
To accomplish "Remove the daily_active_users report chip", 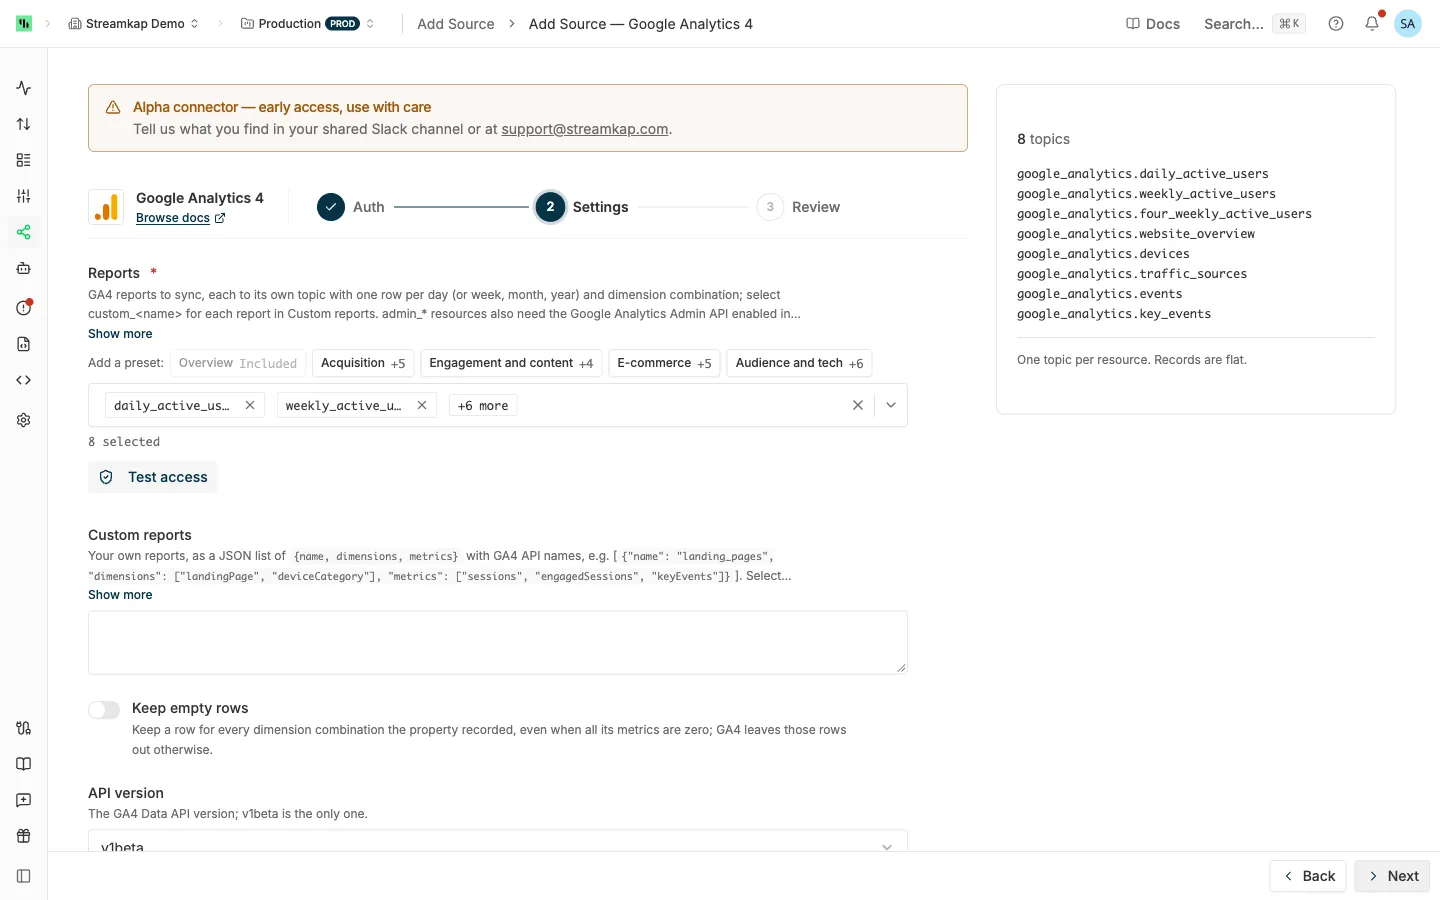I will [x=250, y=406].
